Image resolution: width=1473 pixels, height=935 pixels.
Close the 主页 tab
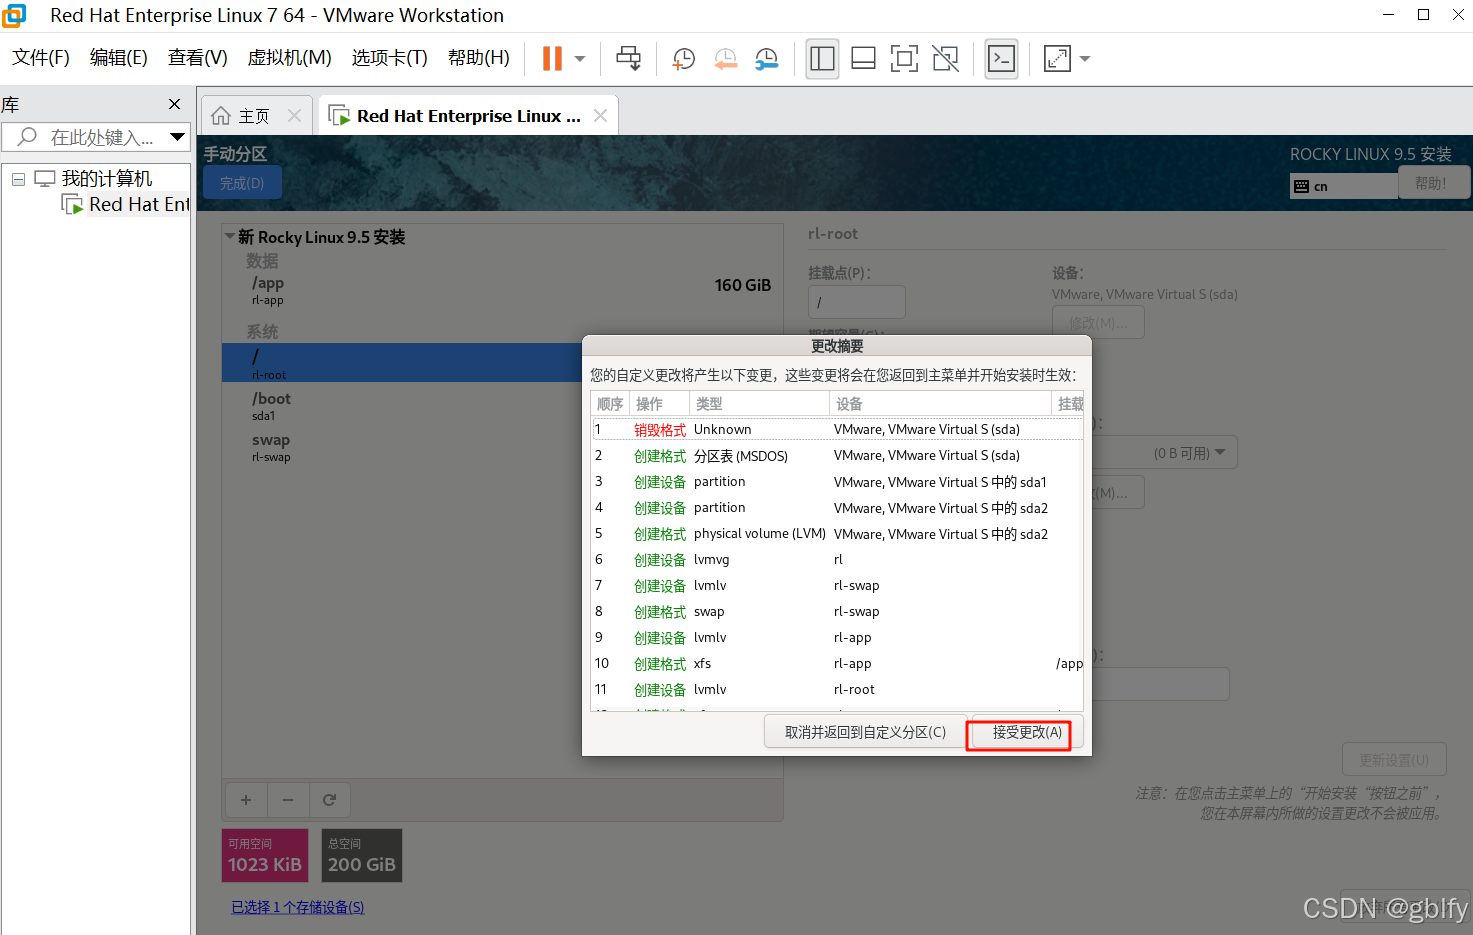tap(294, 116)
